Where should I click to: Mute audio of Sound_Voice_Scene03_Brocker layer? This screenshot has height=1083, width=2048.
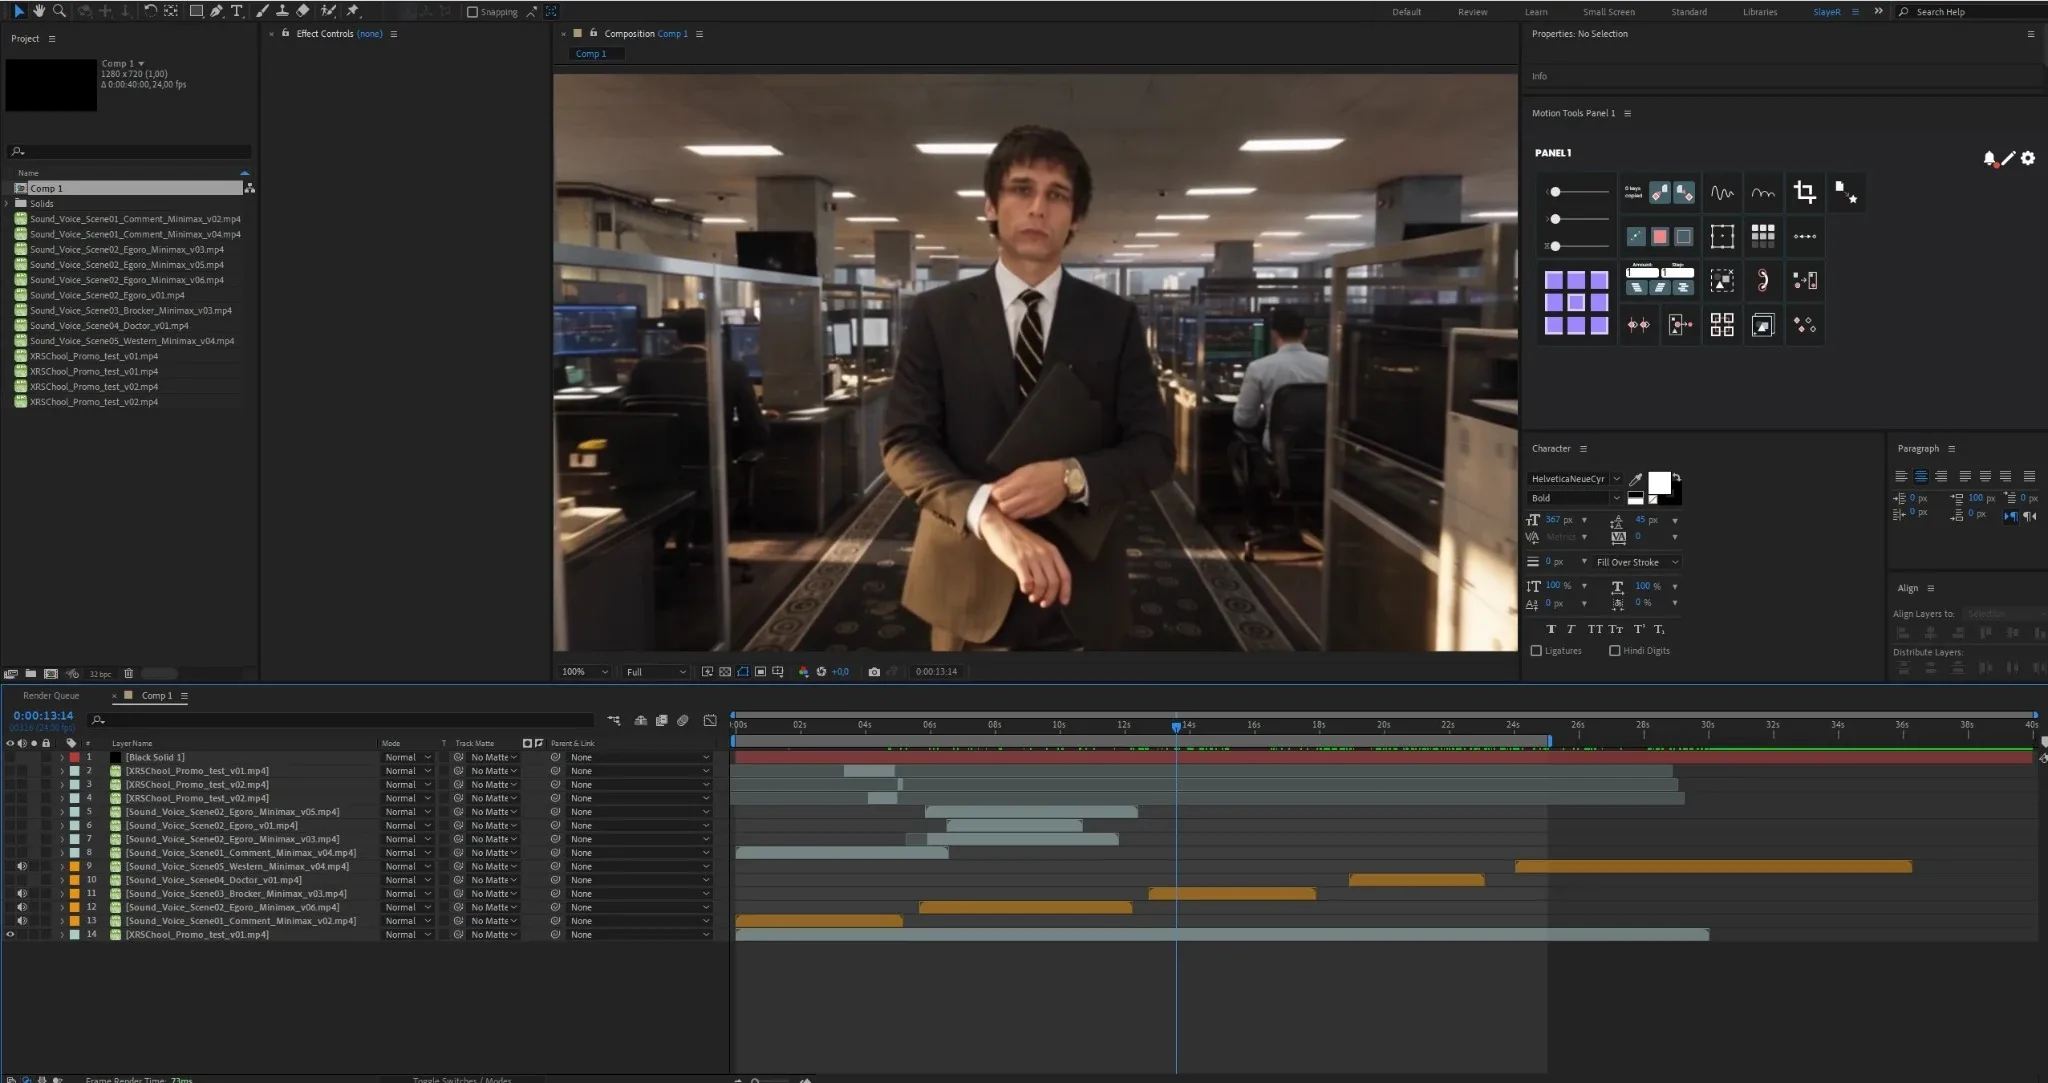22,894
